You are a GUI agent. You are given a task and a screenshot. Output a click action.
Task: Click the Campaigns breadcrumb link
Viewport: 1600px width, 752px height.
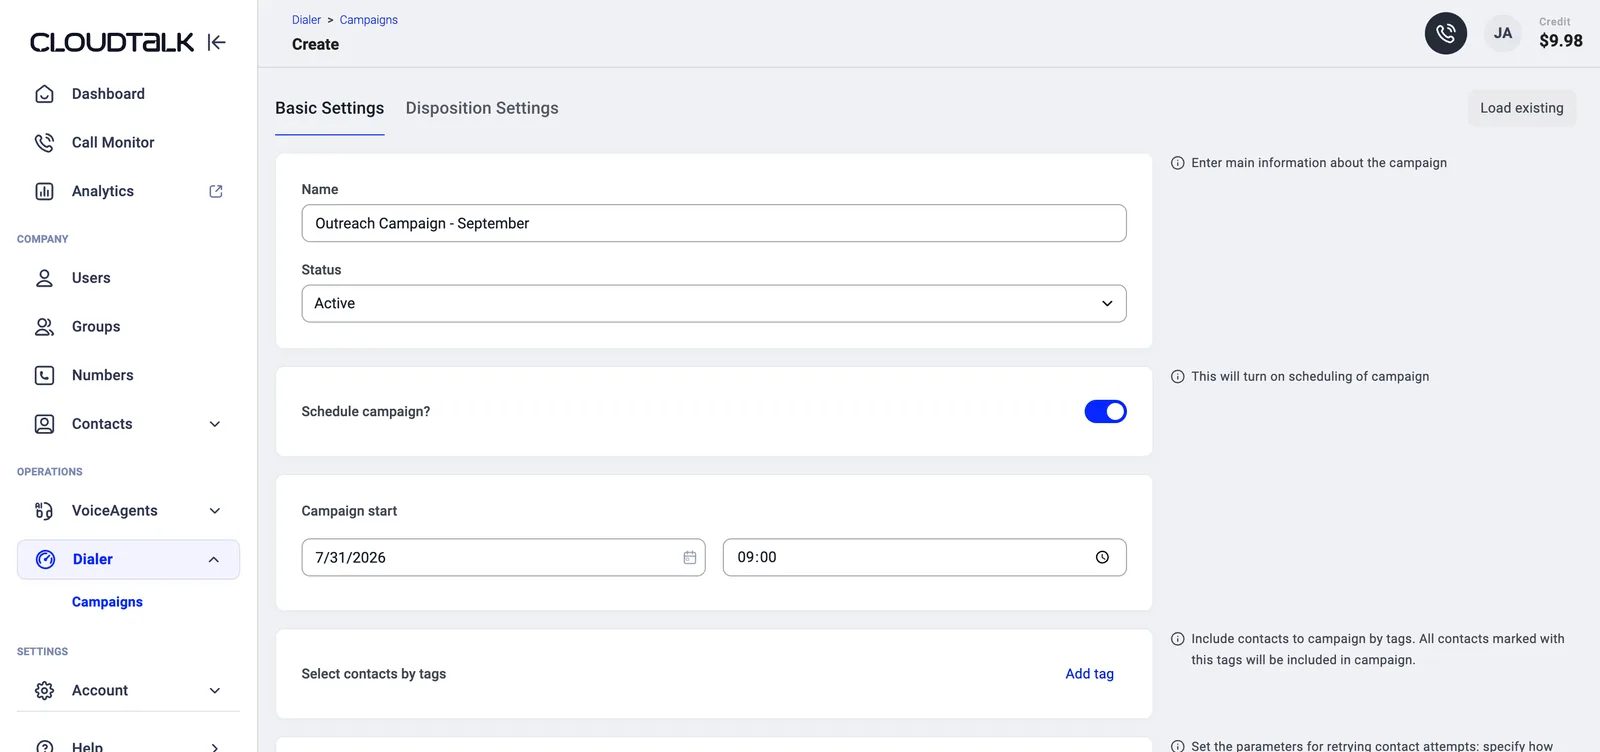[369, 20]
